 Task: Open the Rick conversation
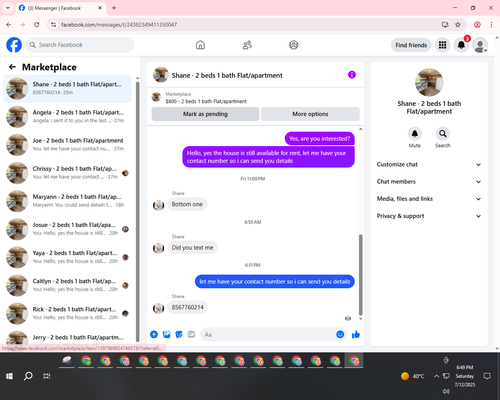(x=67, y=313)
